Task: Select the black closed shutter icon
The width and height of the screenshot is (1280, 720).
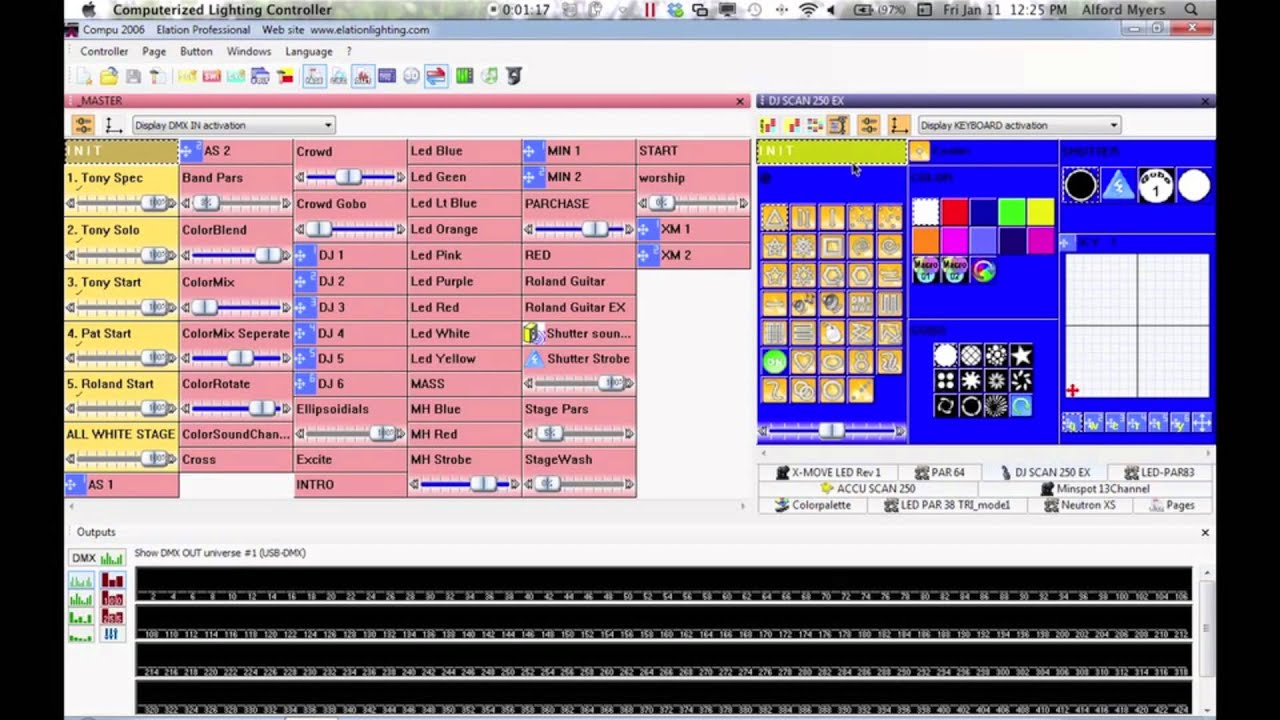Action: click(x=1080, y=185)
